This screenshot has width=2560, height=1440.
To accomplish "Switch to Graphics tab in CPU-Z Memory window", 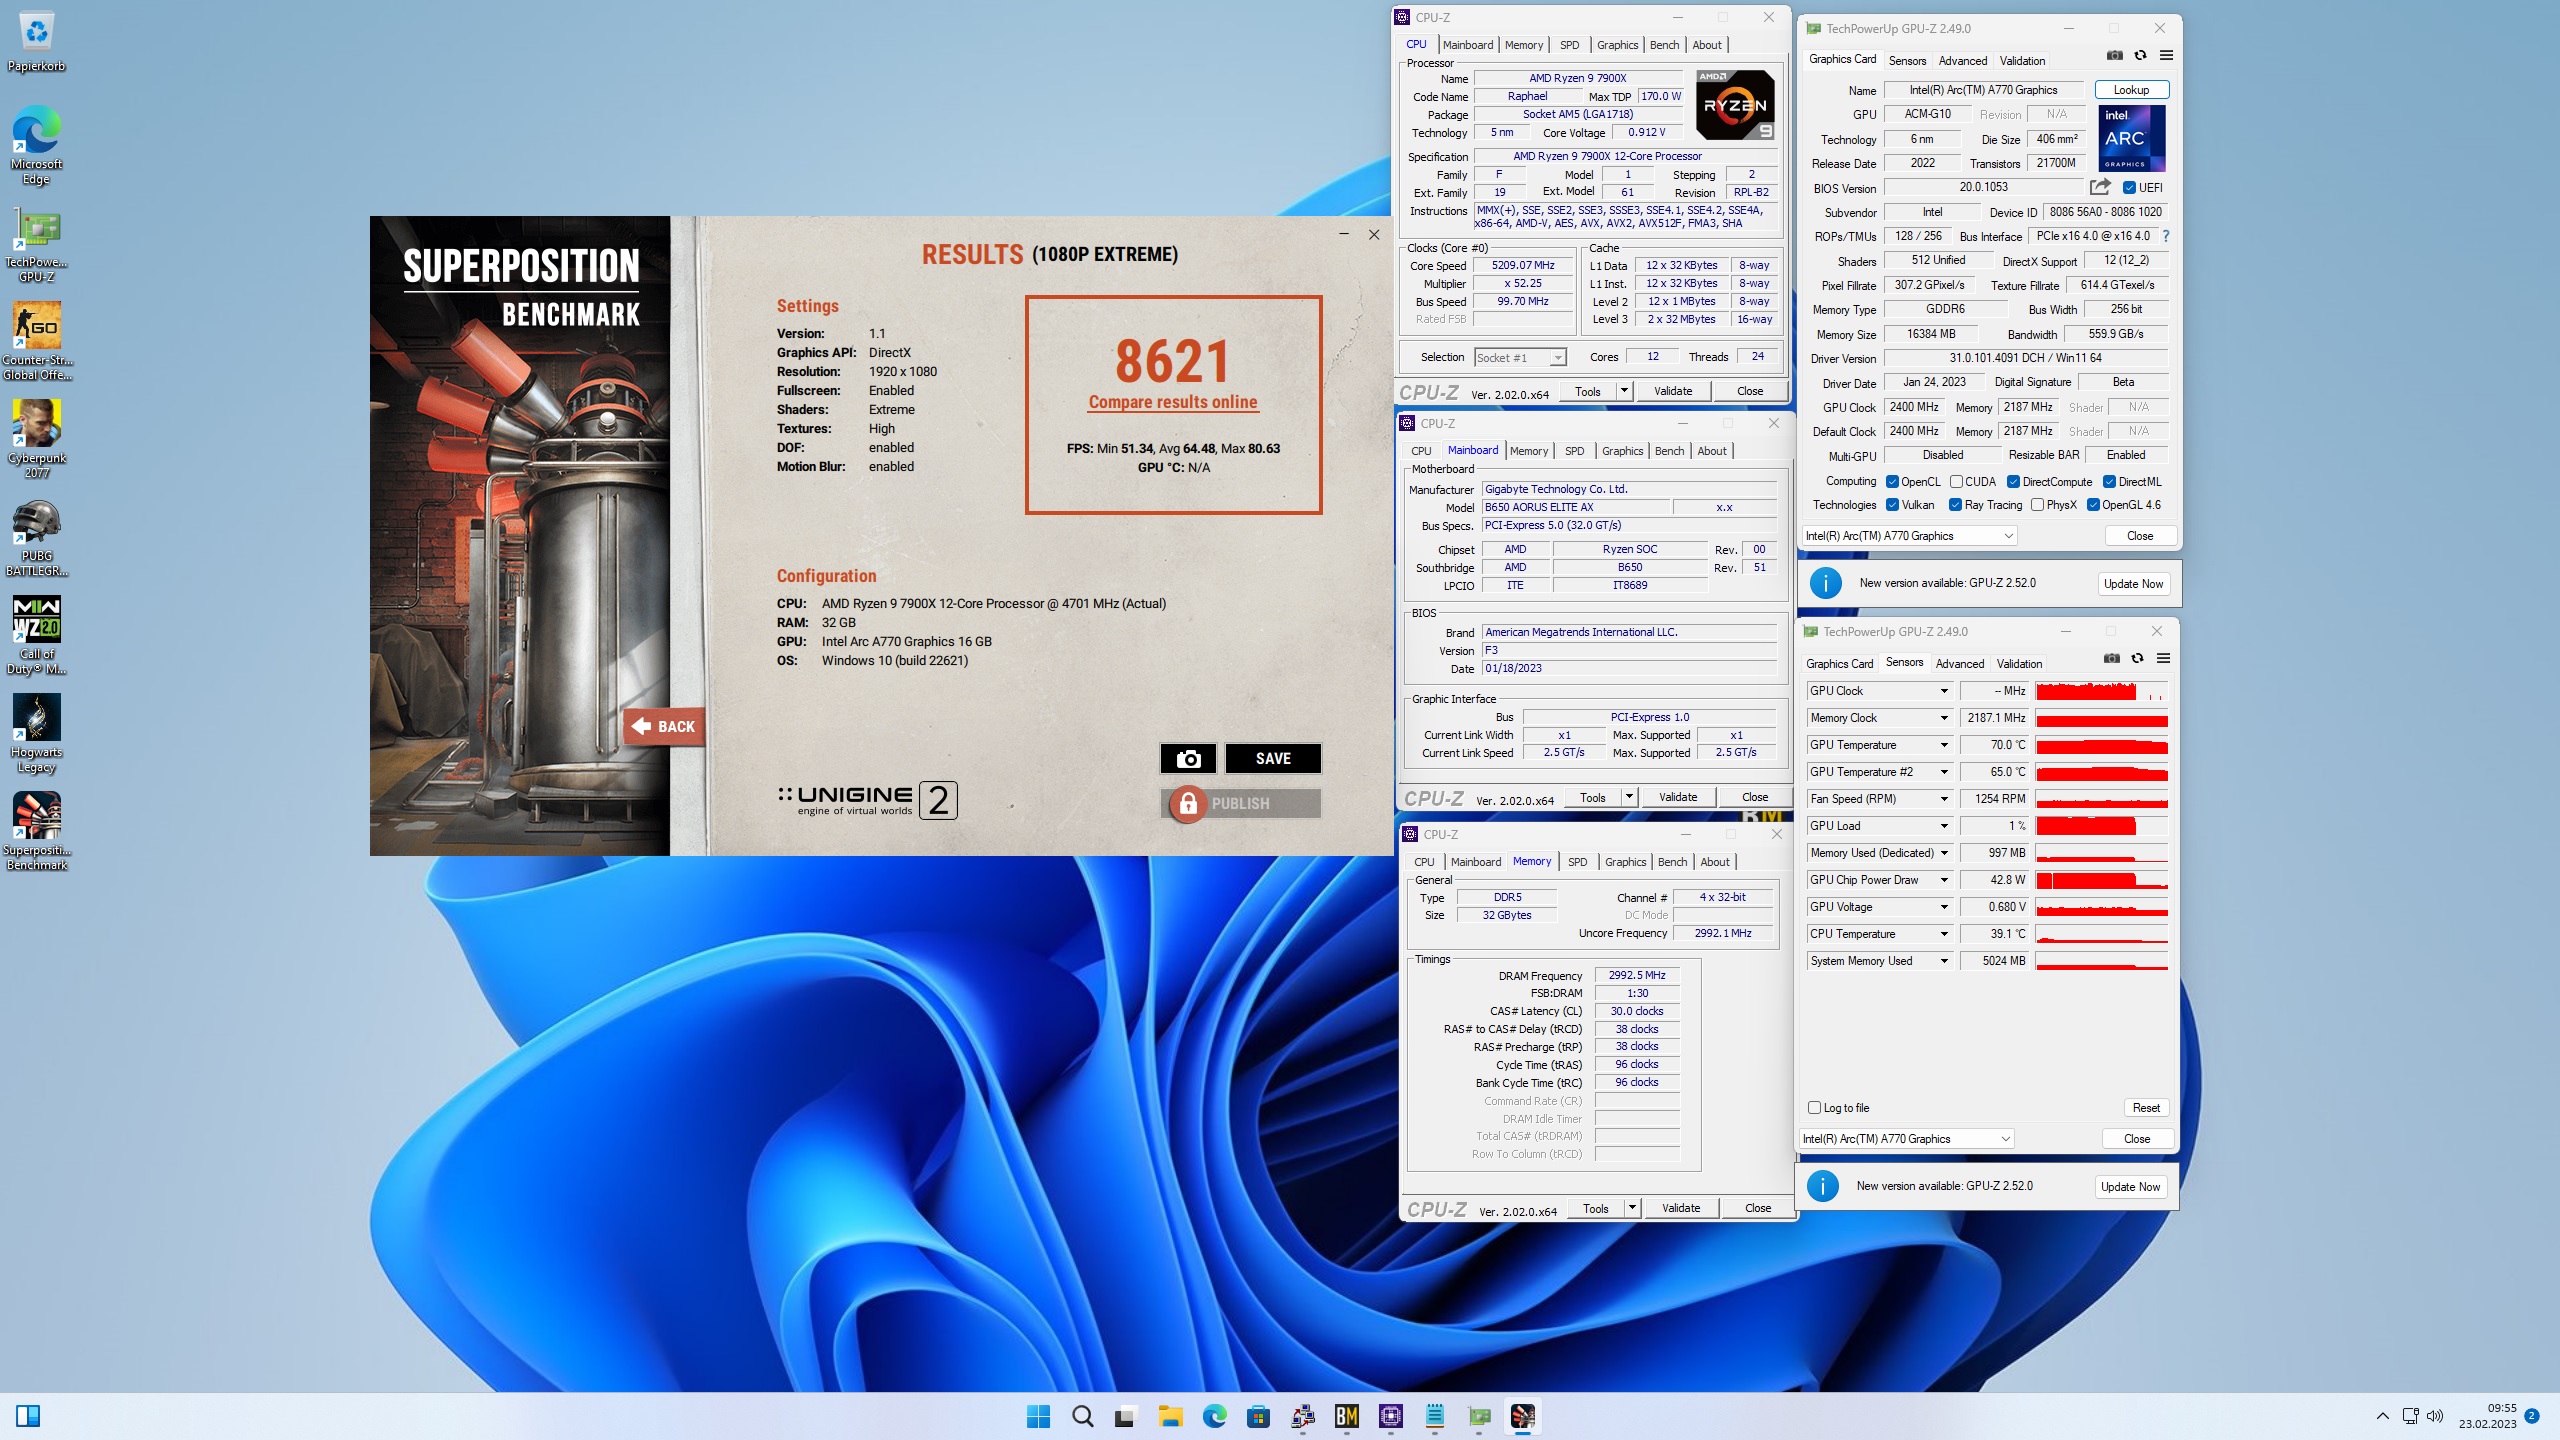I will point(1625,862).
